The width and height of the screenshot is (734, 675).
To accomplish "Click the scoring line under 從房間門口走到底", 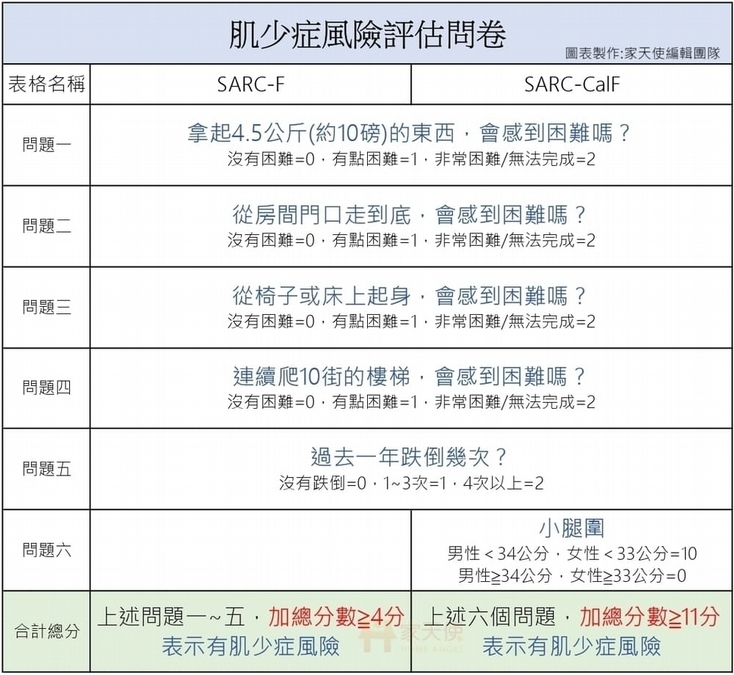I will click(x=411, y=241).
